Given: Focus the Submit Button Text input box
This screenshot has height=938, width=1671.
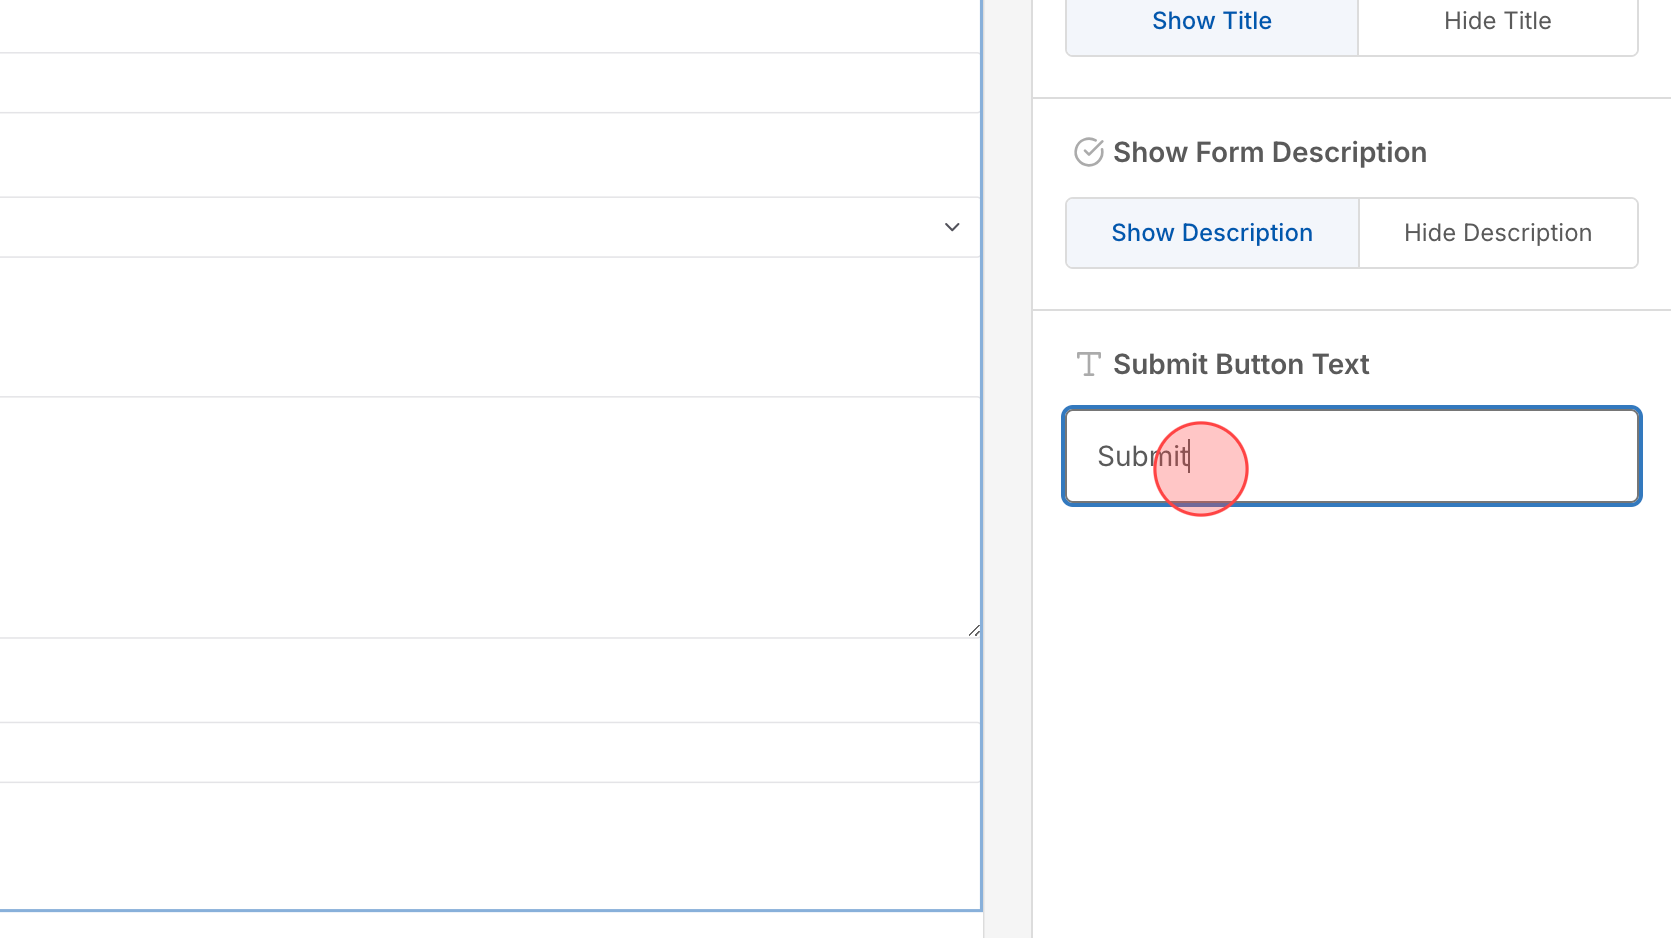Looking at the screenshot, I should point(1350,456).
